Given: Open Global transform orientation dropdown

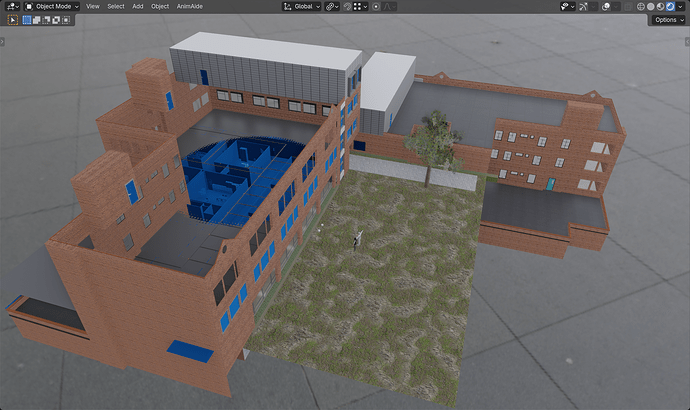Looking at the screenshot, I should point(302,7).
